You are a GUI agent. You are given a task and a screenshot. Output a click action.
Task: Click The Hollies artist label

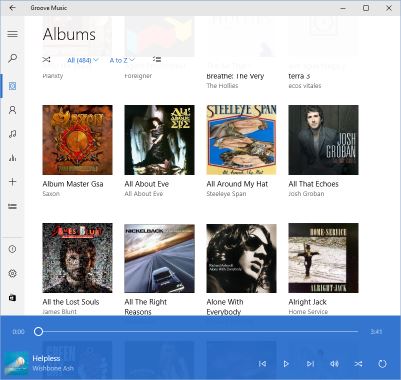[222, 86]
